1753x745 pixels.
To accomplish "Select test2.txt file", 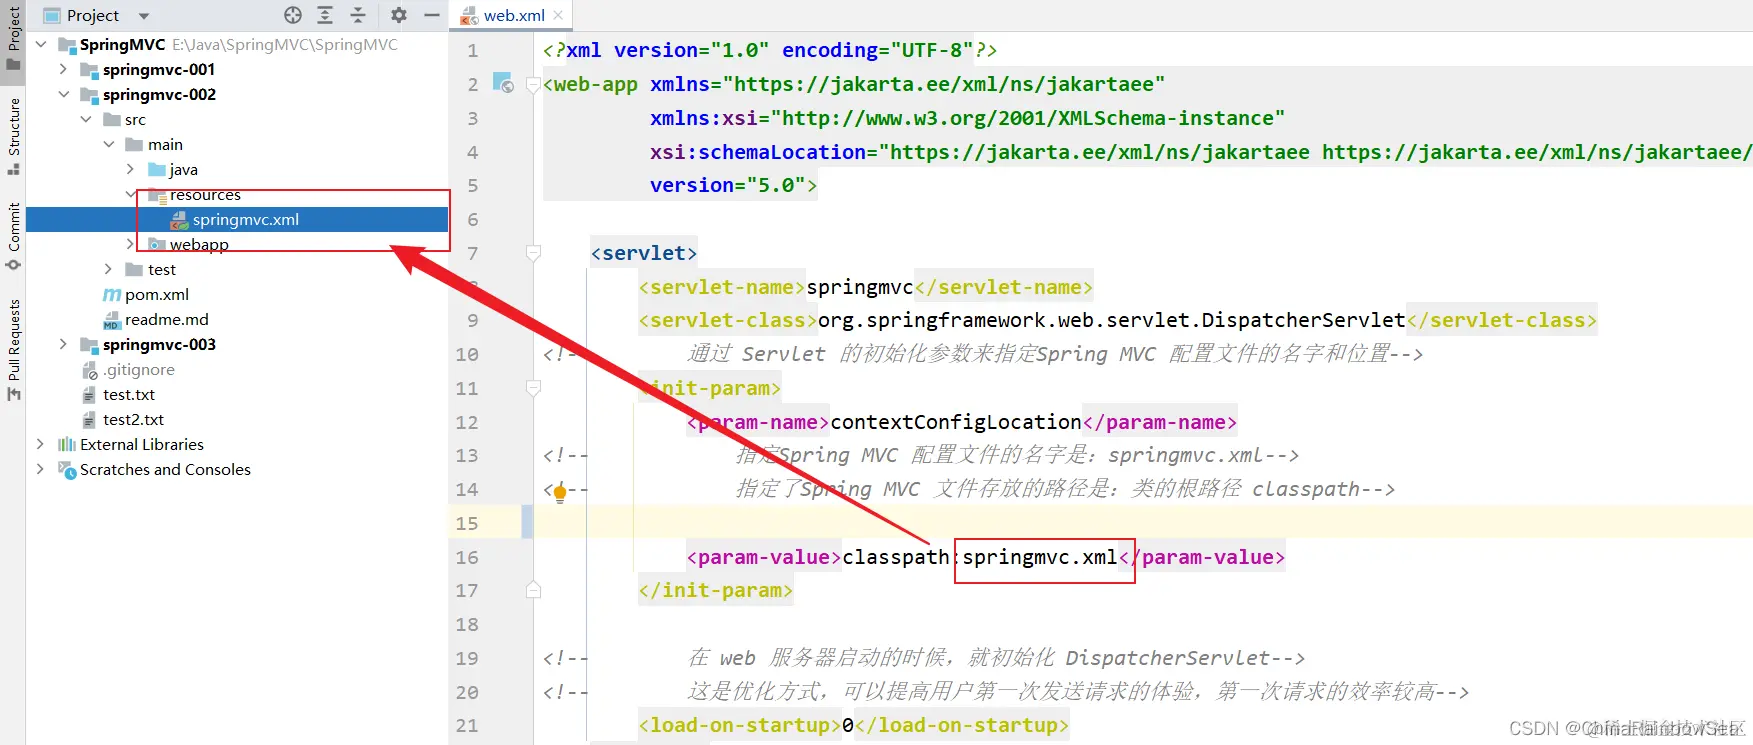I will click(x=133, y=419).
